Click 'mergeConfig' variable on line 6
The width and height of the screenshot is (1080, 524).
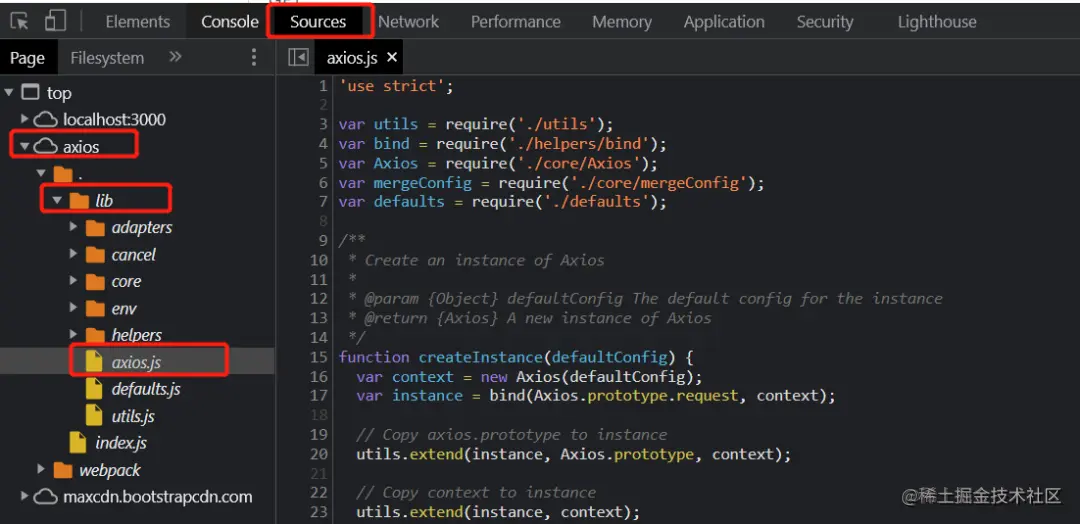(422, 182)
